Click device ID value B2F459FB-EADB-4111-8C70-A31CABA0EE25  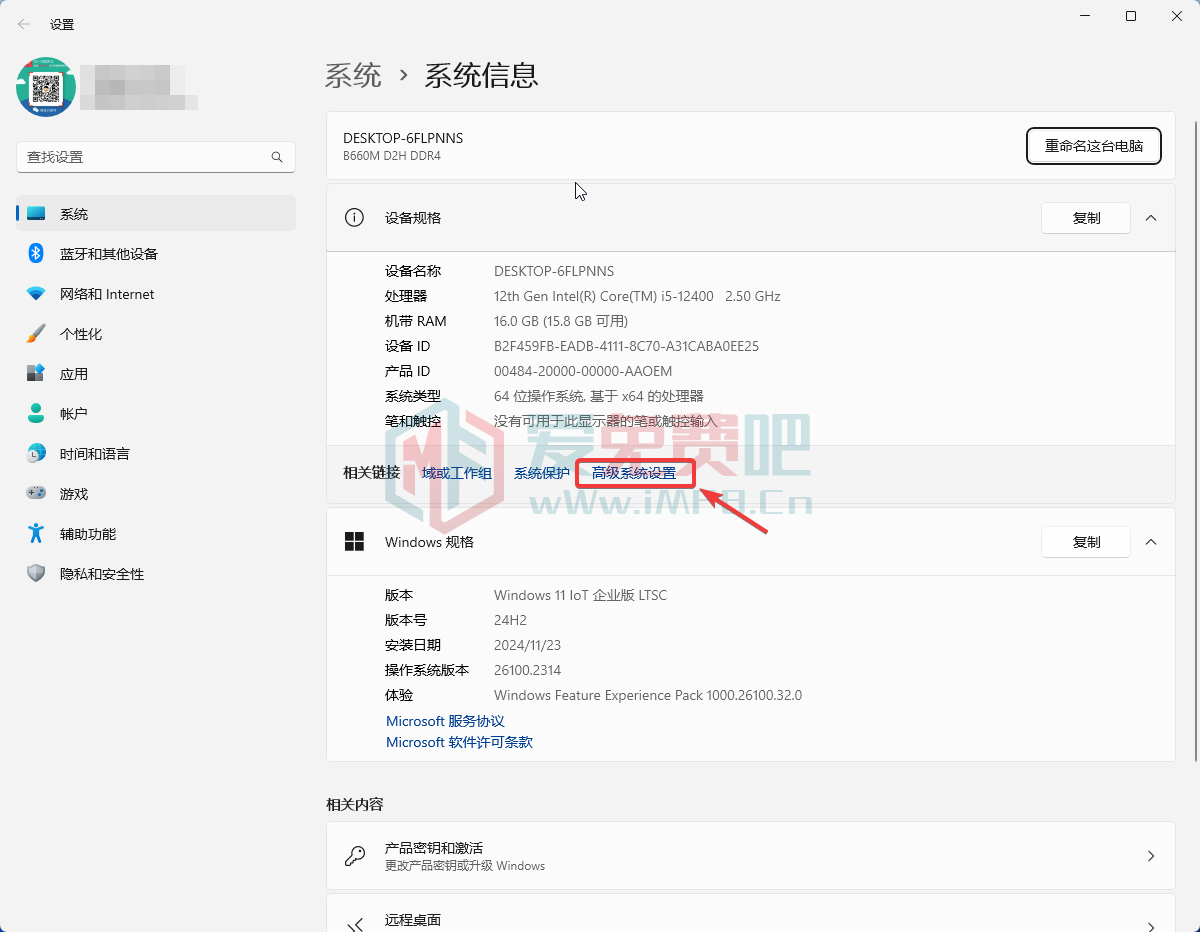tap(626, 346)
